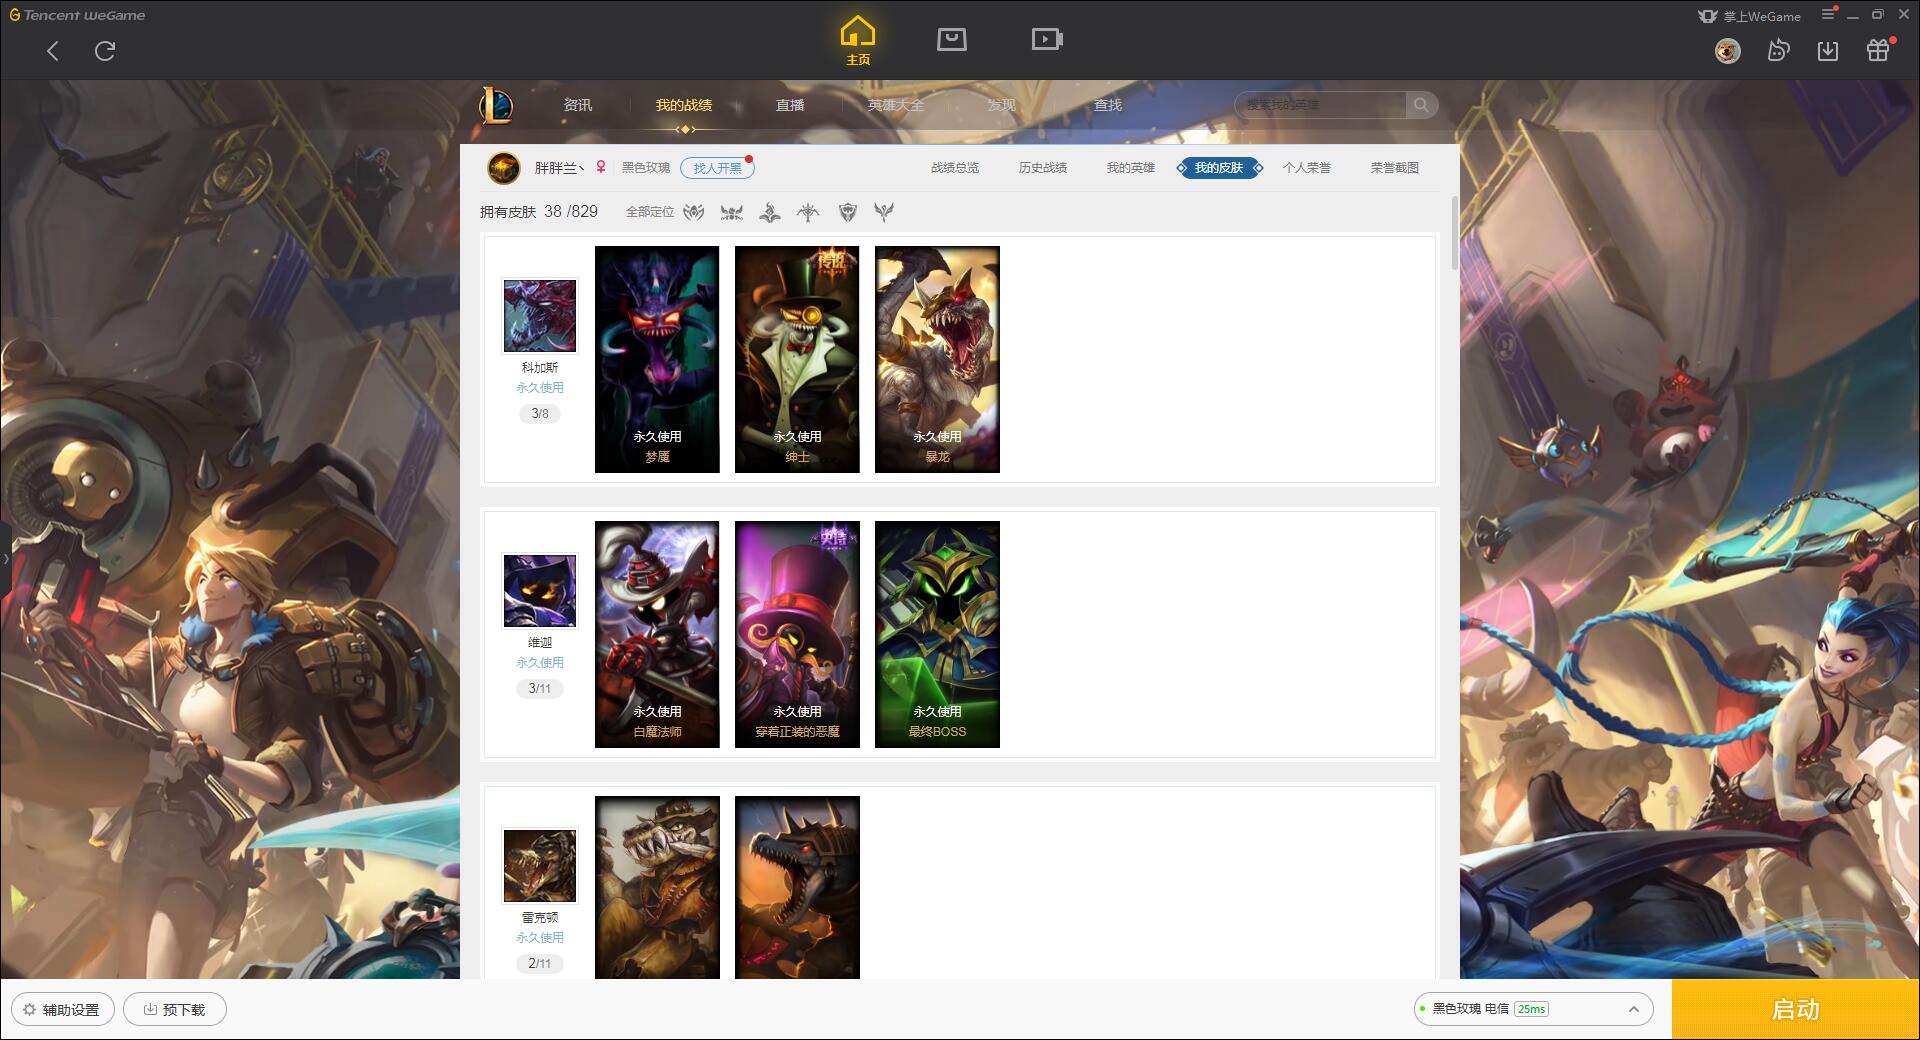Screen dimensions: 1920x1040
Task: Click the skin list vertical scrollbar
Action: pos(1455,233)
